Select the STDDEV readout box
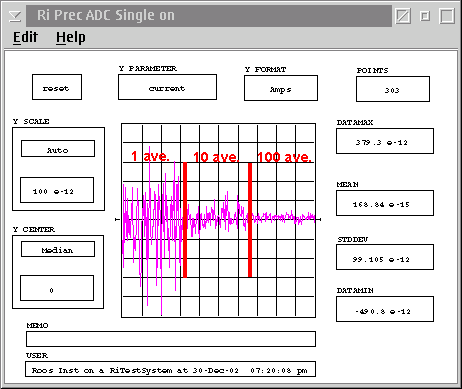462x389 pixels. click(385, 257)
